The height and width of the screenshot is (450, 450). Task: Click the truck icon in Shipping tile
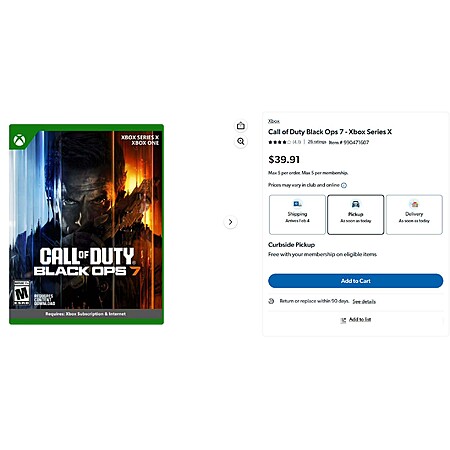point(297,204)
